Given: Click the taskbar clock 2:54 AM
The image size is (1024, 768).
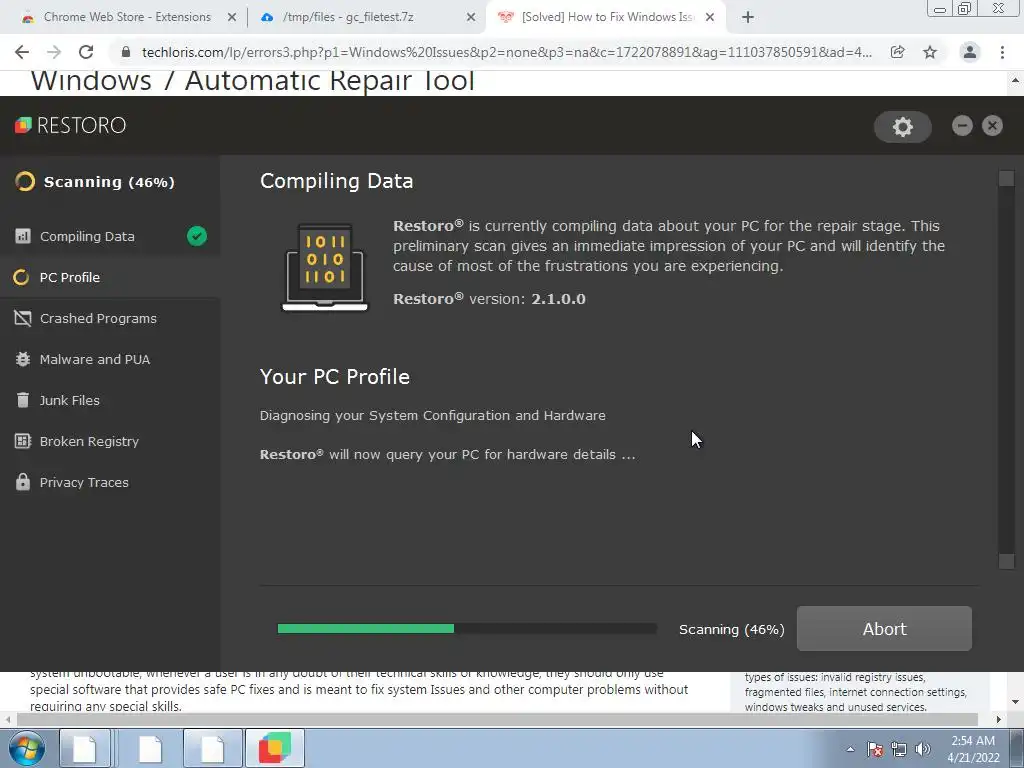Looking at the screenshot, I should [973, 749].
